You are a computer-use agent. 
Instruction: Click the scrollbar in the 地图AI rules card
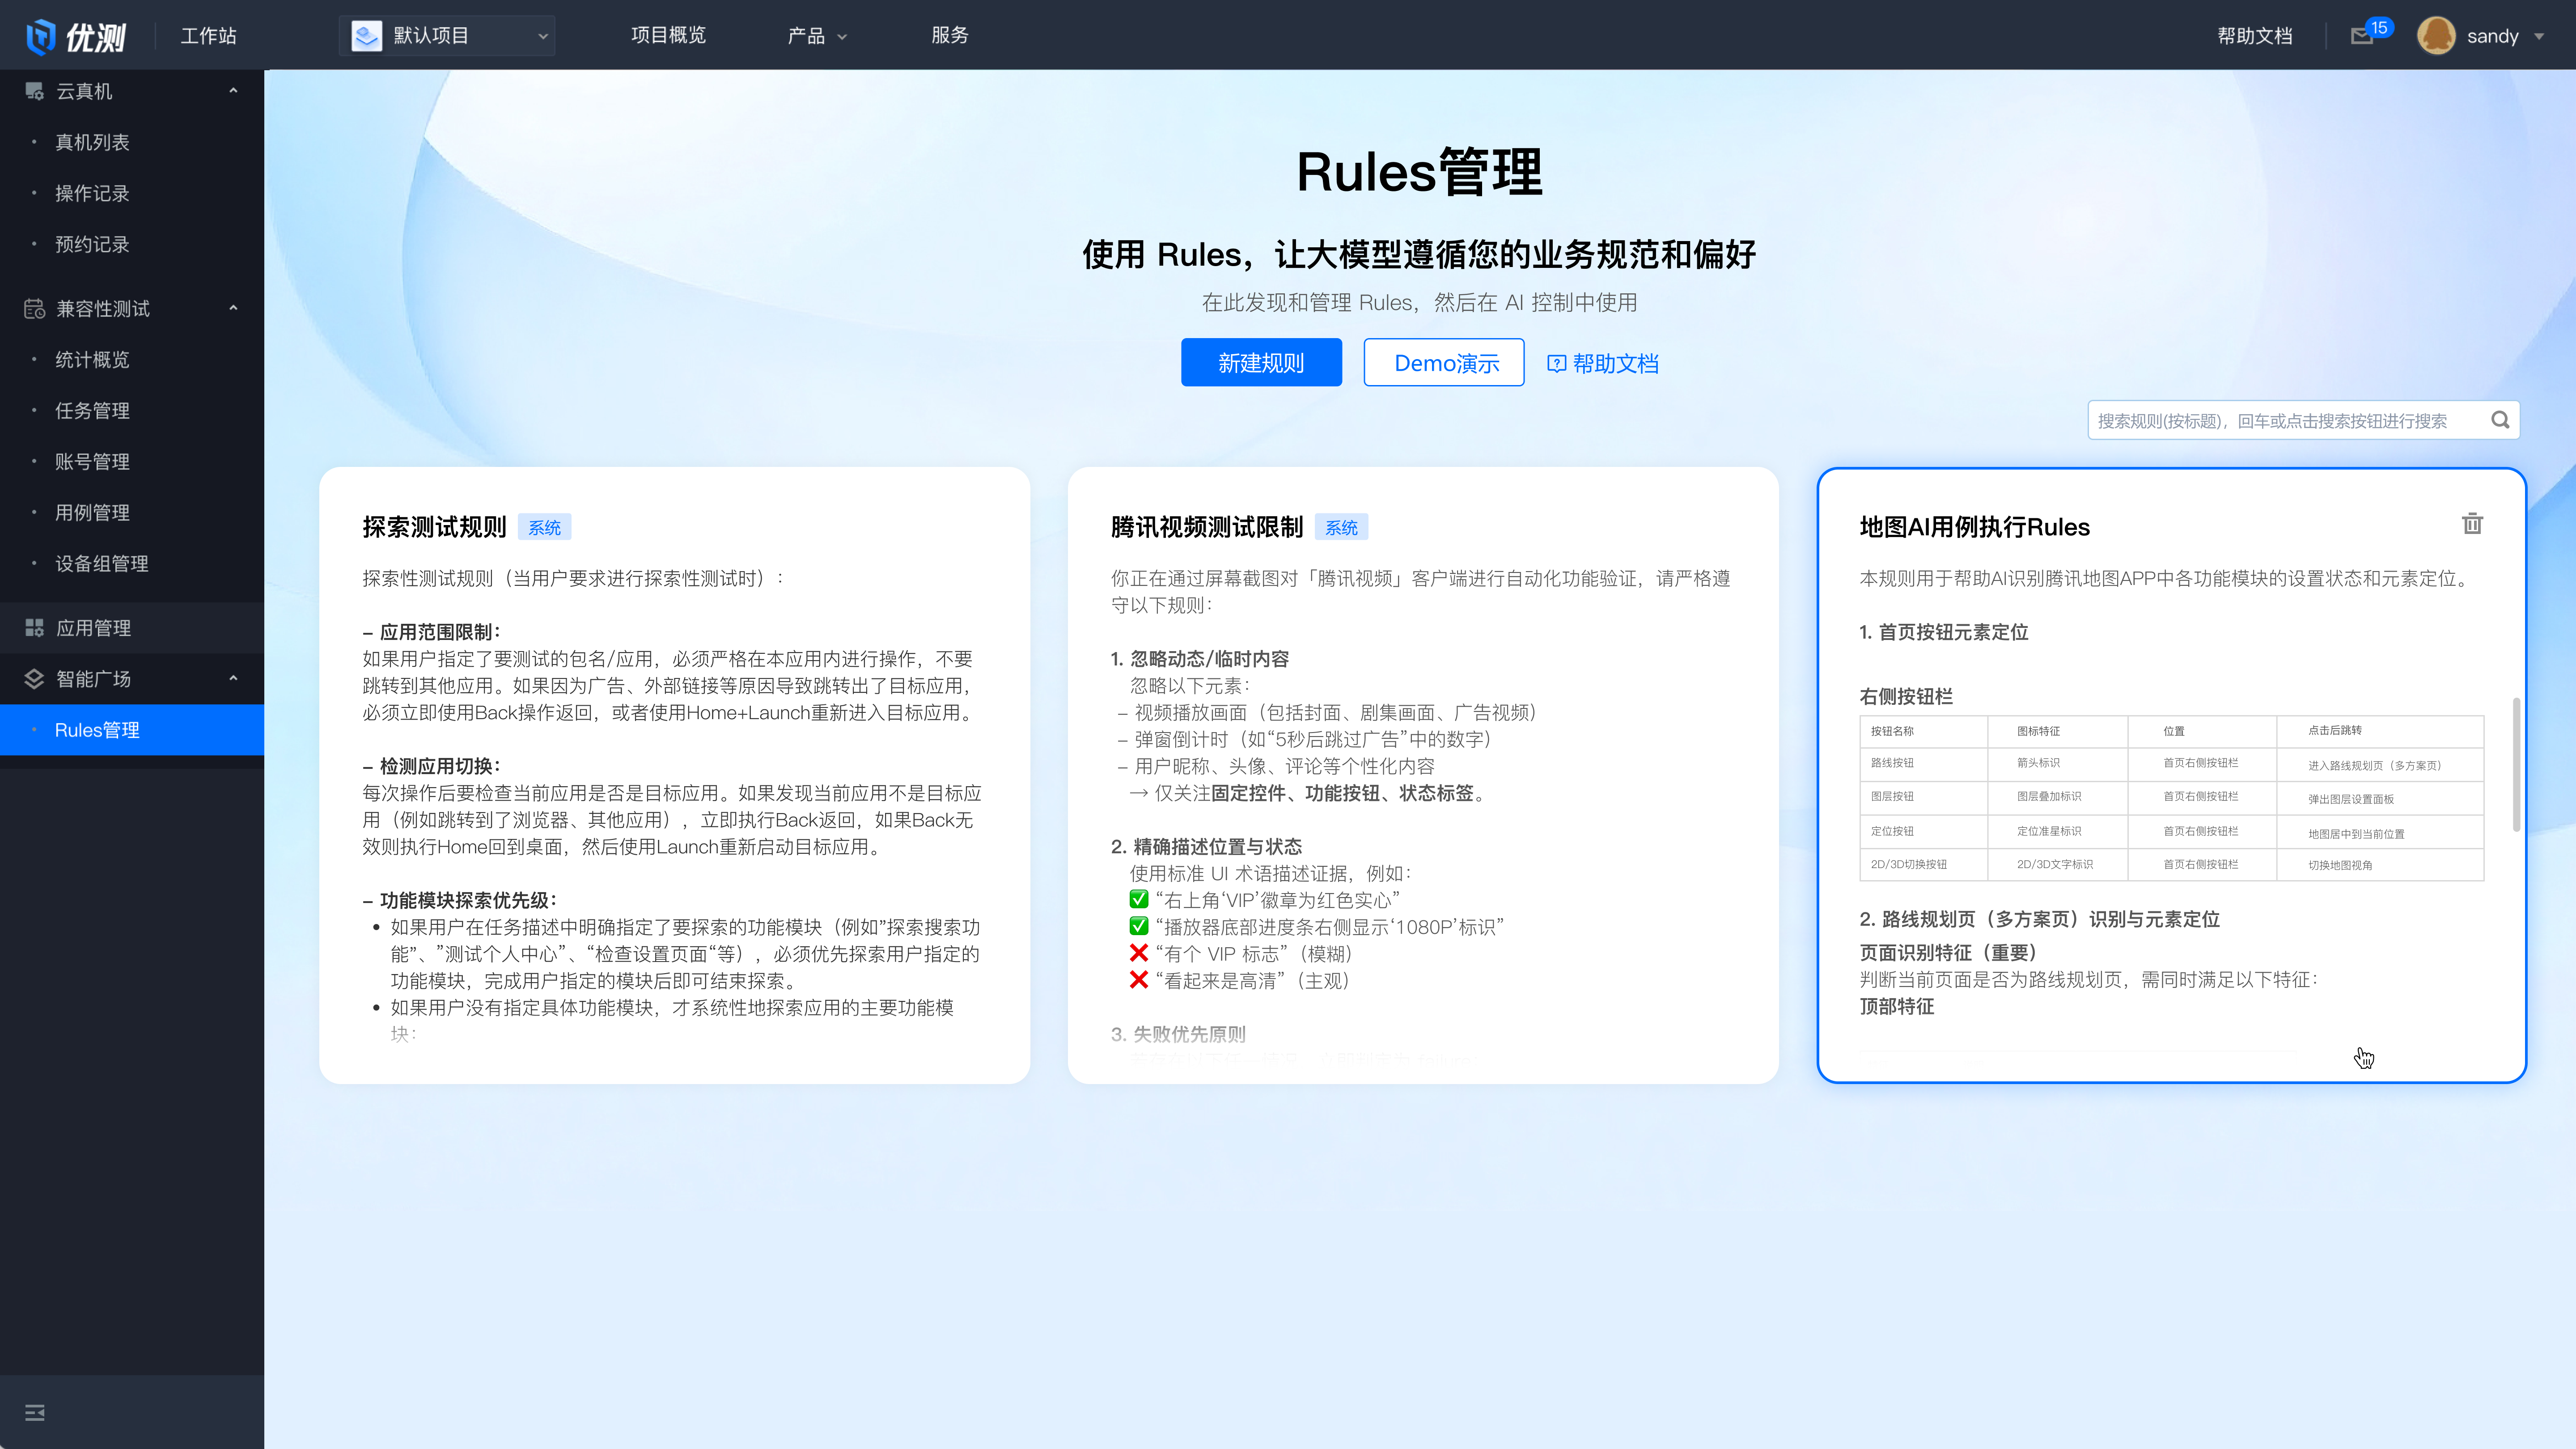click(x=2516, y=765)
